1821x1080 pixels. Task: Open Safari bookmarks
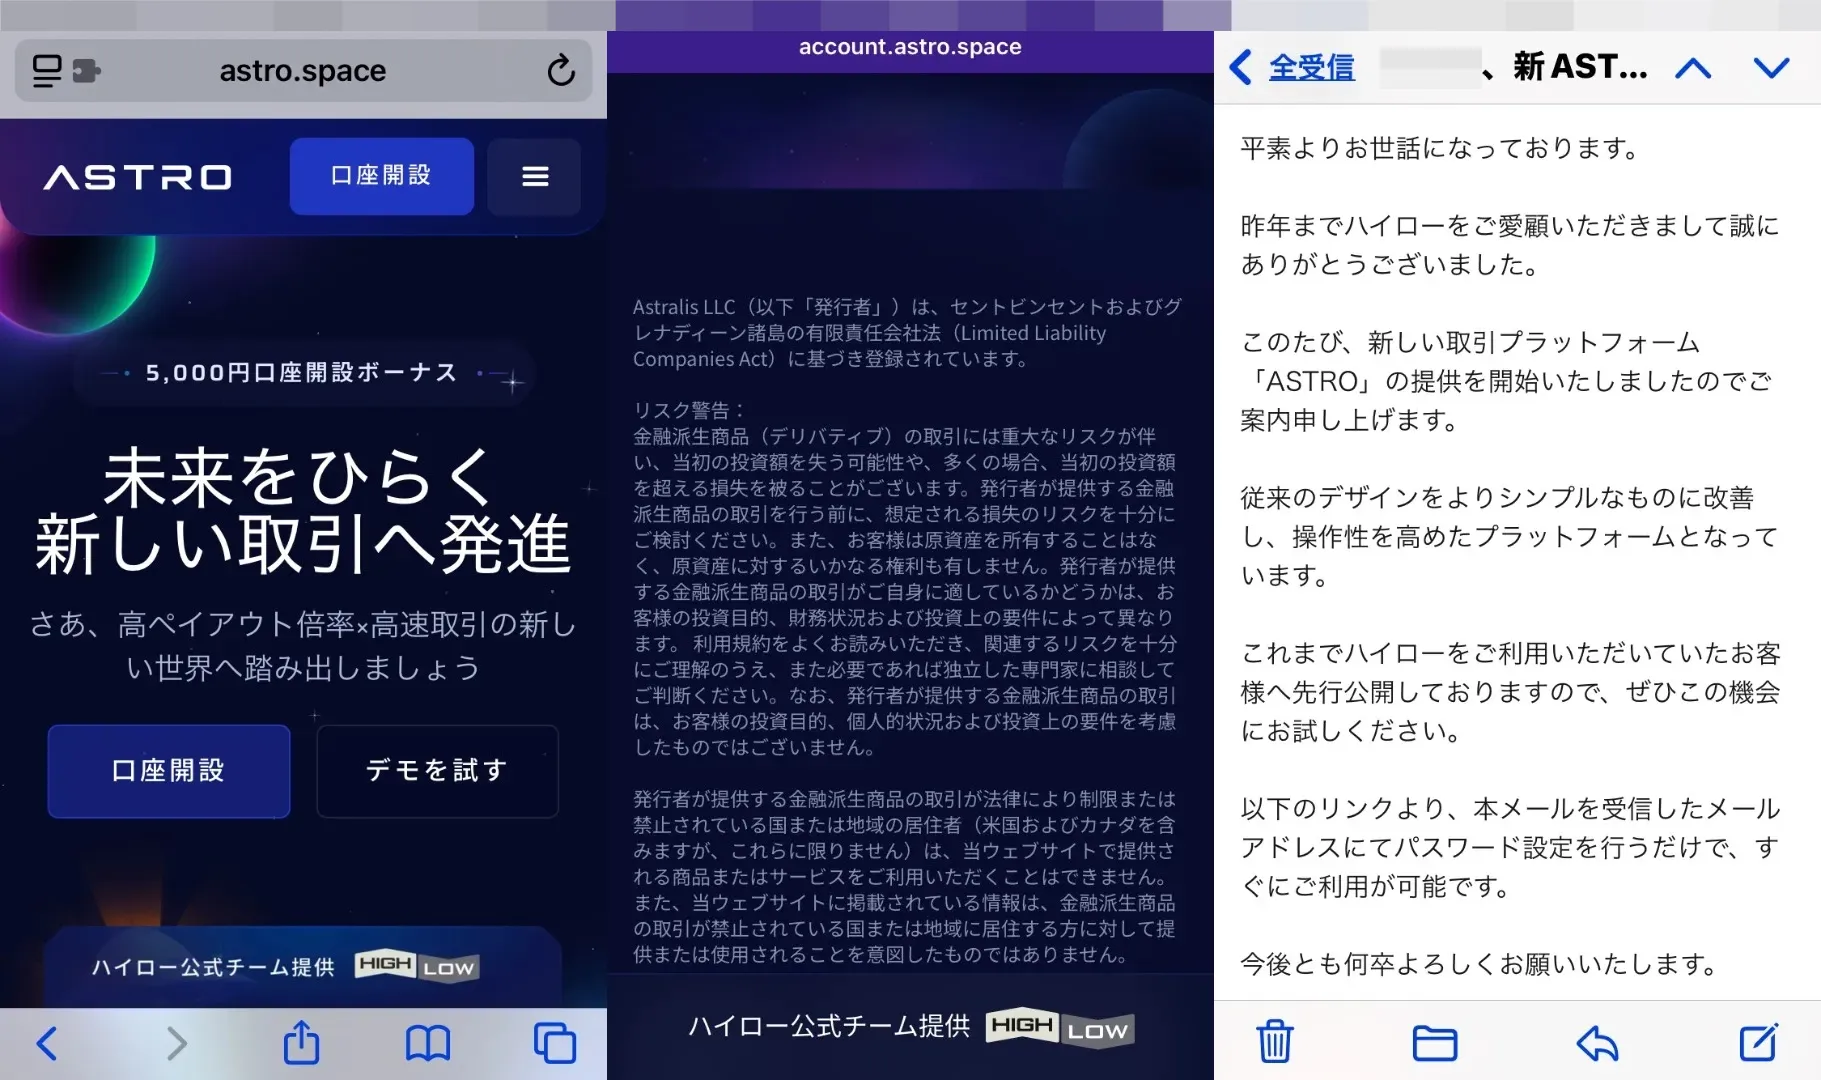click(x=428, y=1044)
